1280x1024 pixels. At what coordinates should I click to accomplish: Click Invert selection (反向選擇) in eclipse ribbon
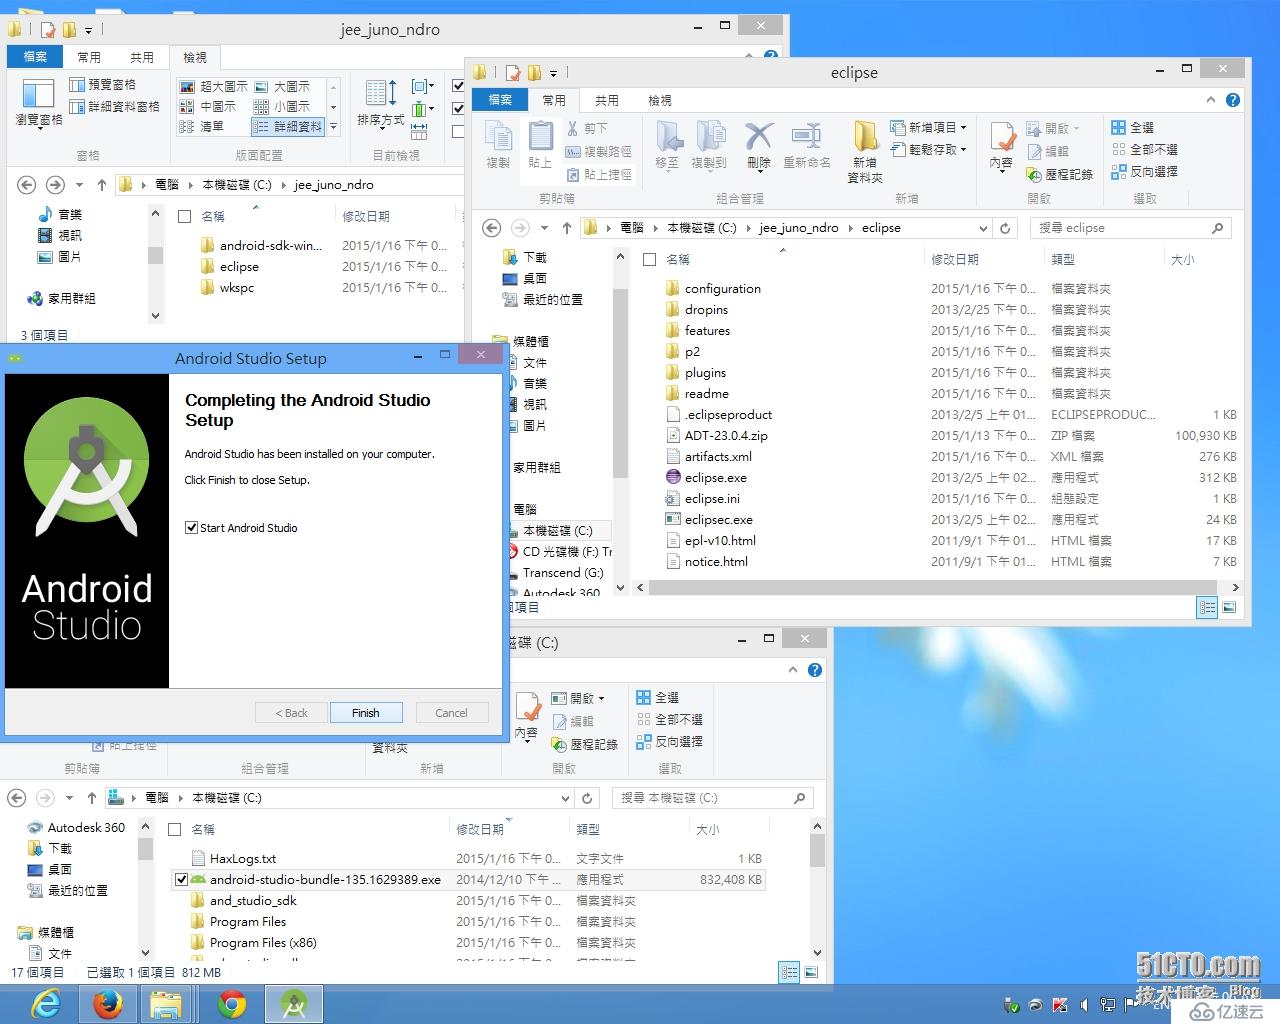[1145, 171]
